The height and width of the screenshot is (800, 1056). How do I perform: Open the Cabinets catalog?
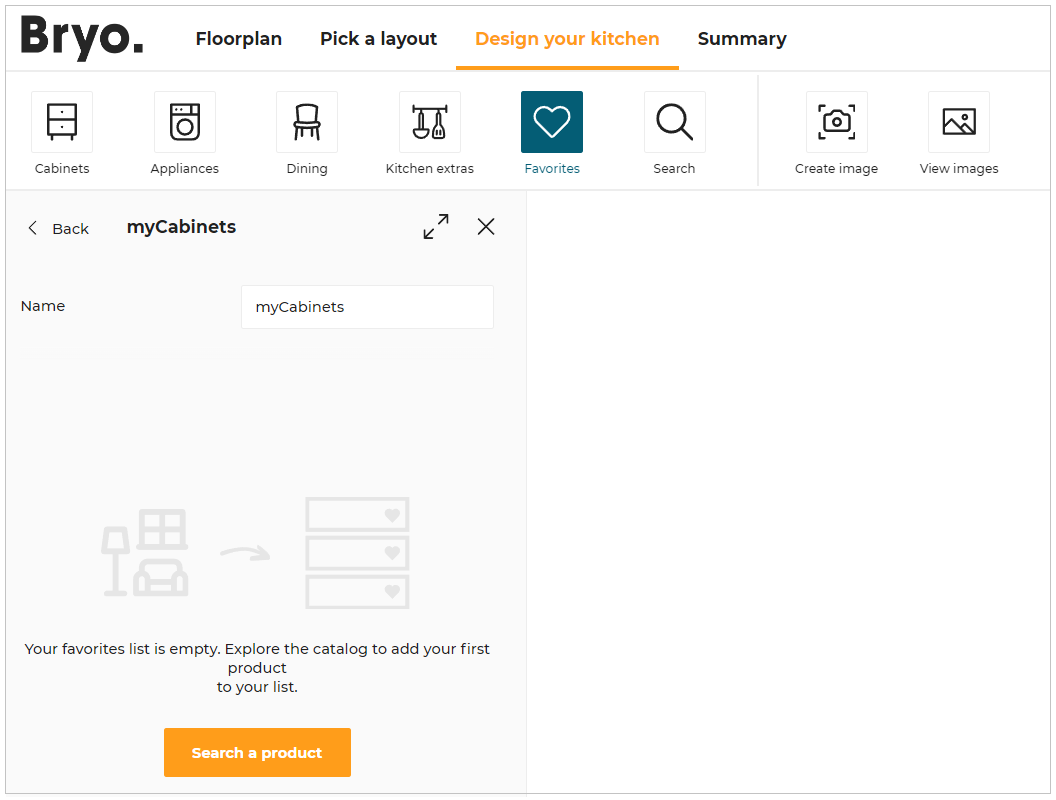point(62,123)
